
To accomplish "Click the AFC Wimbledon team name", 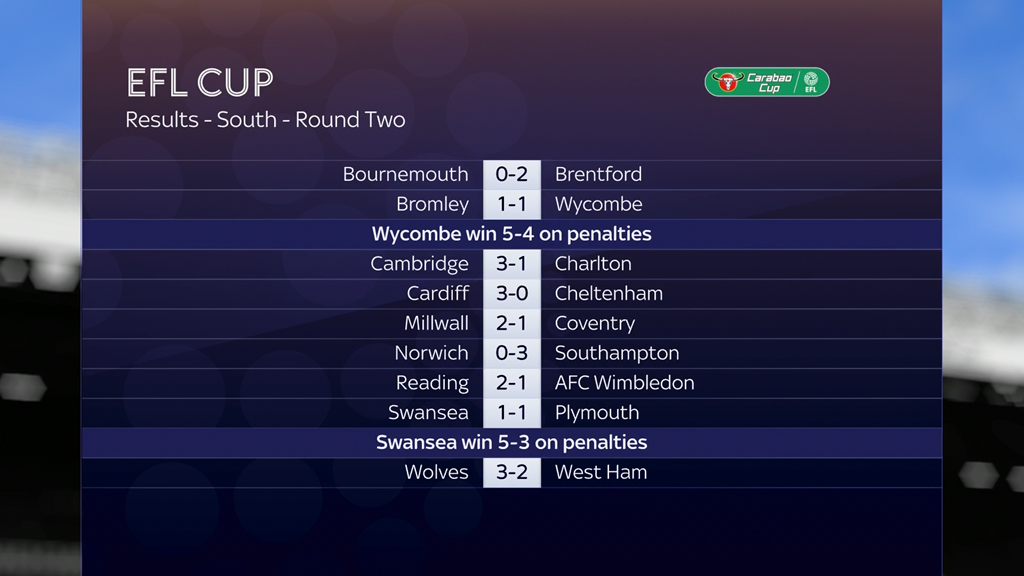I will click(x=624, y=383).
